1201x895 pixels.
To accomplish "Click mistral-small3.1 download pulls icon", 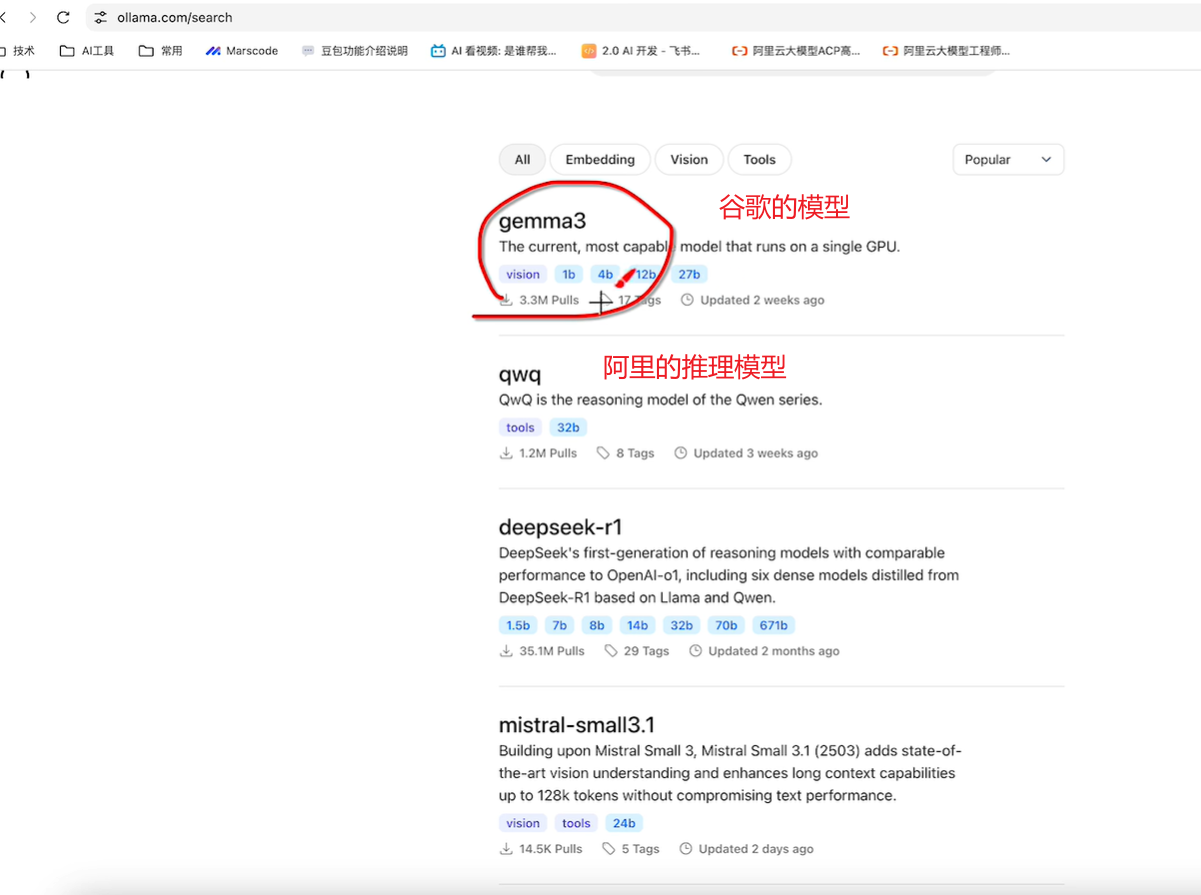I will point(506,849).
